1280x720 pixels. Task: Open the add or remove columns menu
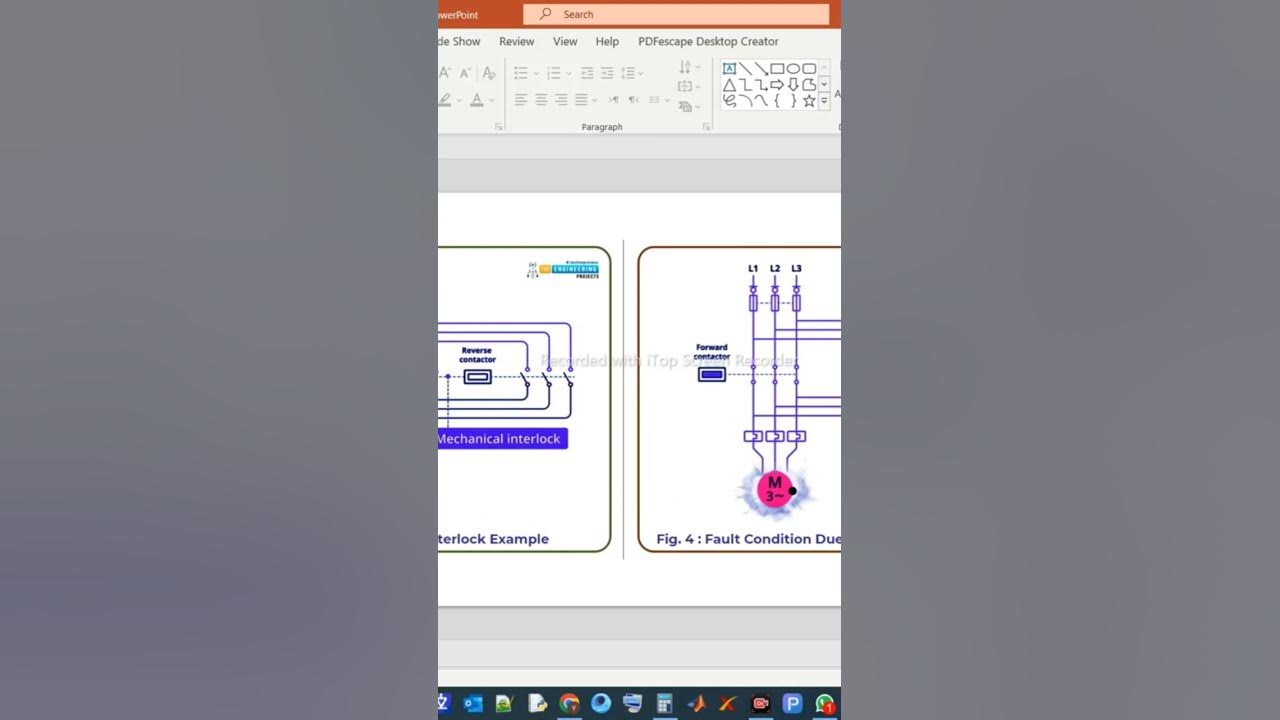(x=658, y=100)
